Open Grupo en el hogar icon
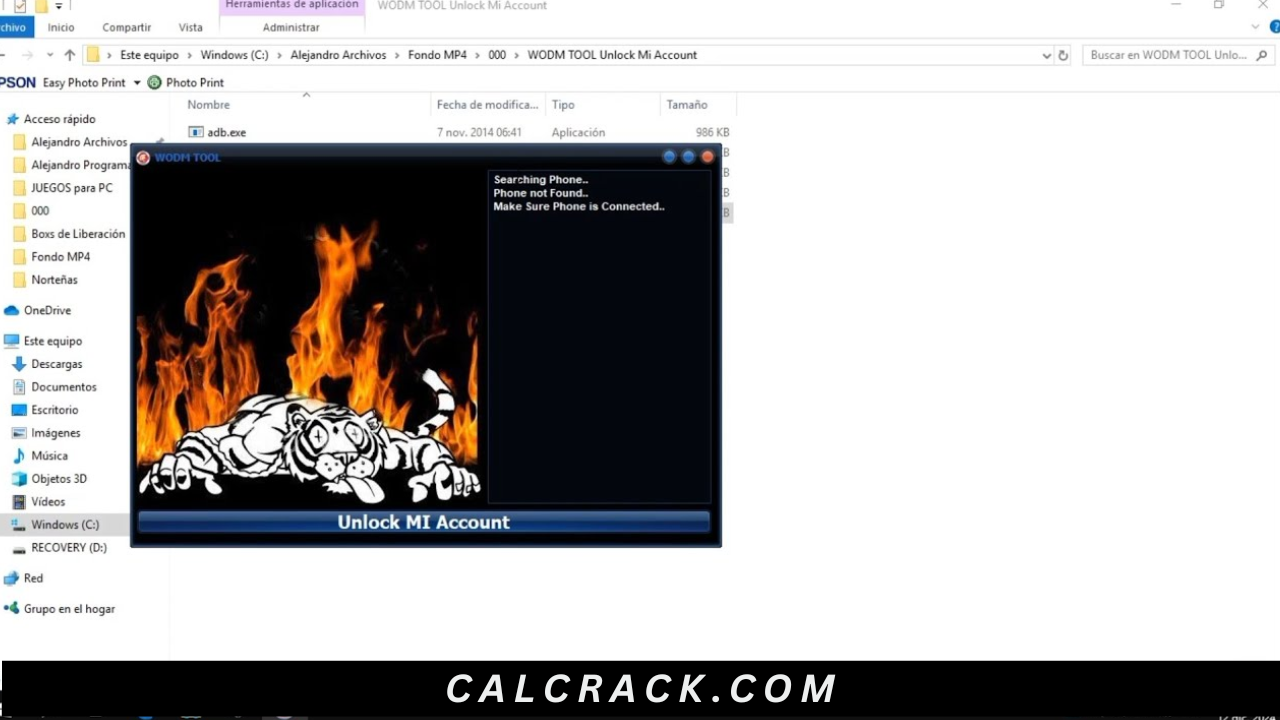Screen dimensions: 1280x720 pyautogui.click(x=12, y=608)
